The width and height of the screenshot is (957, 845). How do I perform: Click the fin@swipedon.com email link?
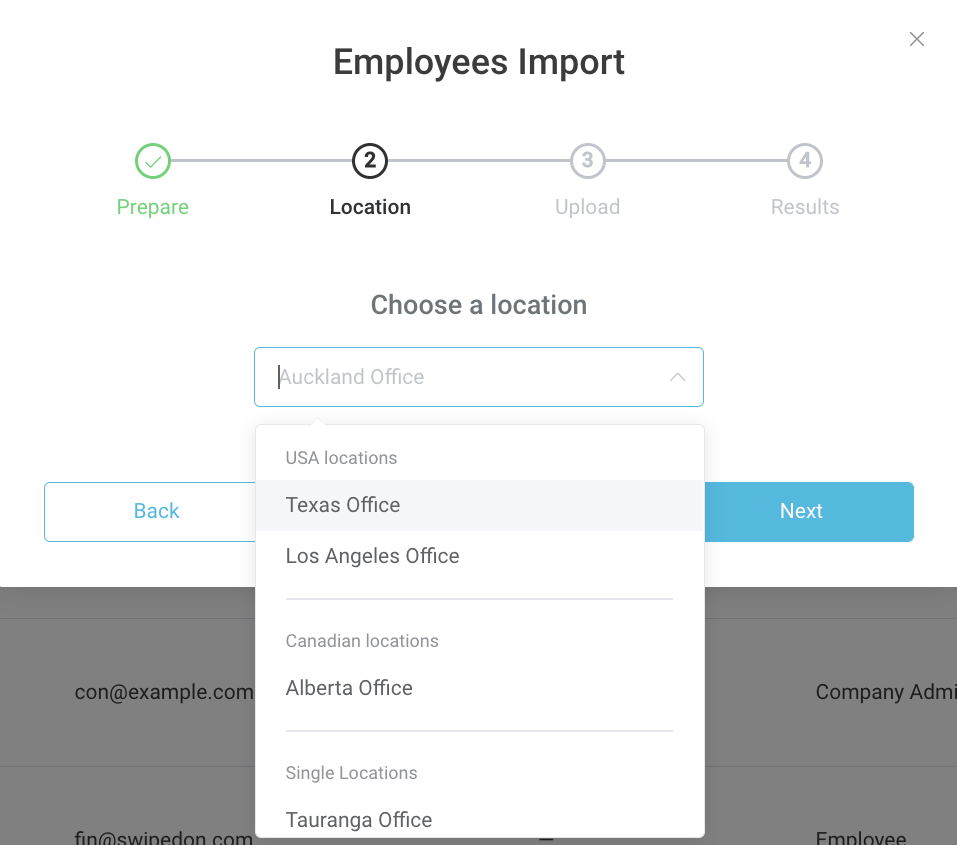pyautogui.click(x=162, y=838)
